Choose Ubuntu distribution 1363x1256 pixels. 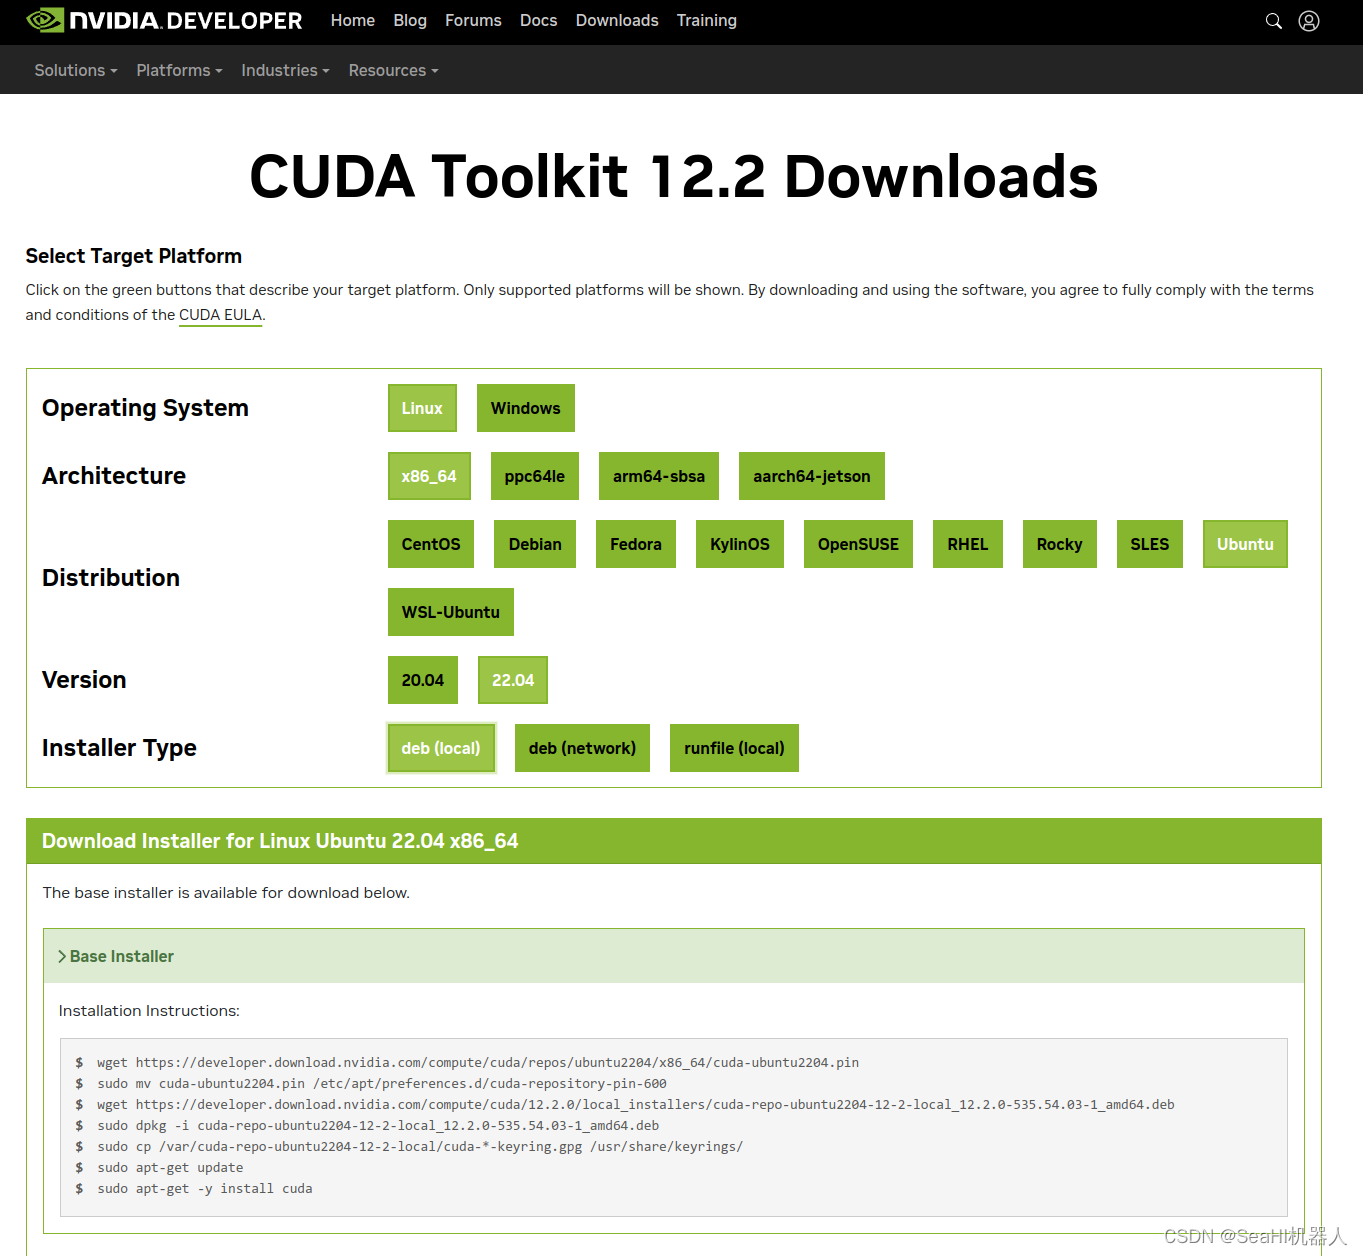1245,544
